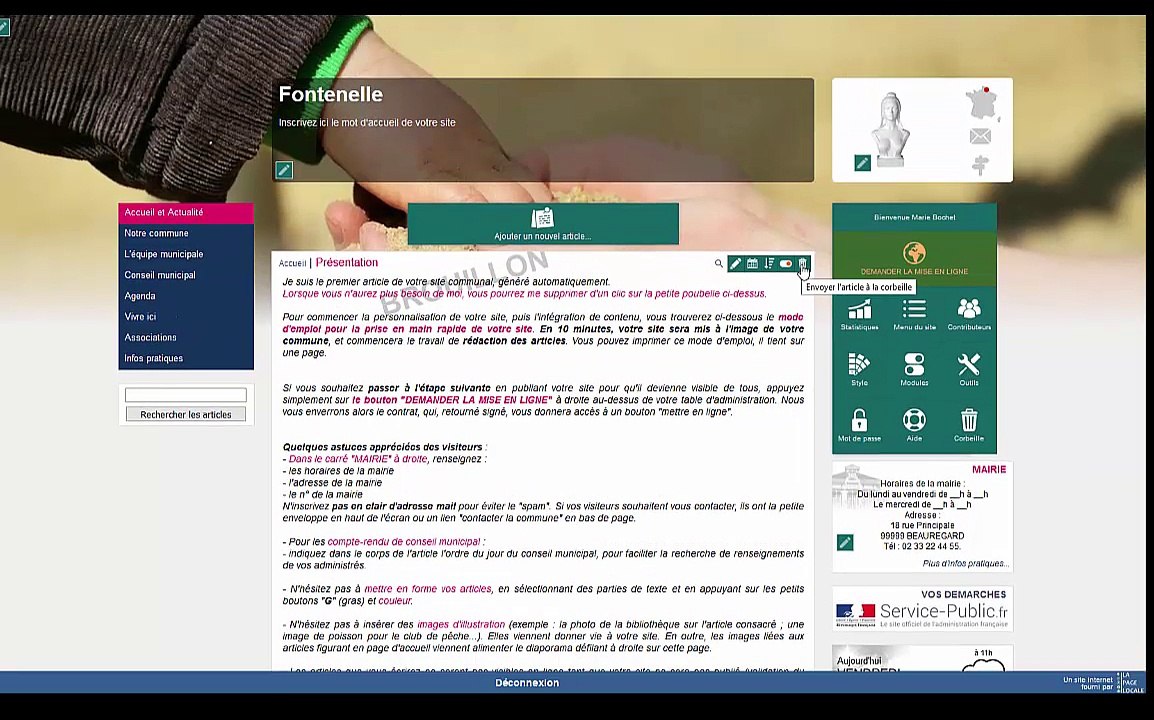Open Conseil municipal menu item
Screen dimensions: 1154x720
[186, 275]
